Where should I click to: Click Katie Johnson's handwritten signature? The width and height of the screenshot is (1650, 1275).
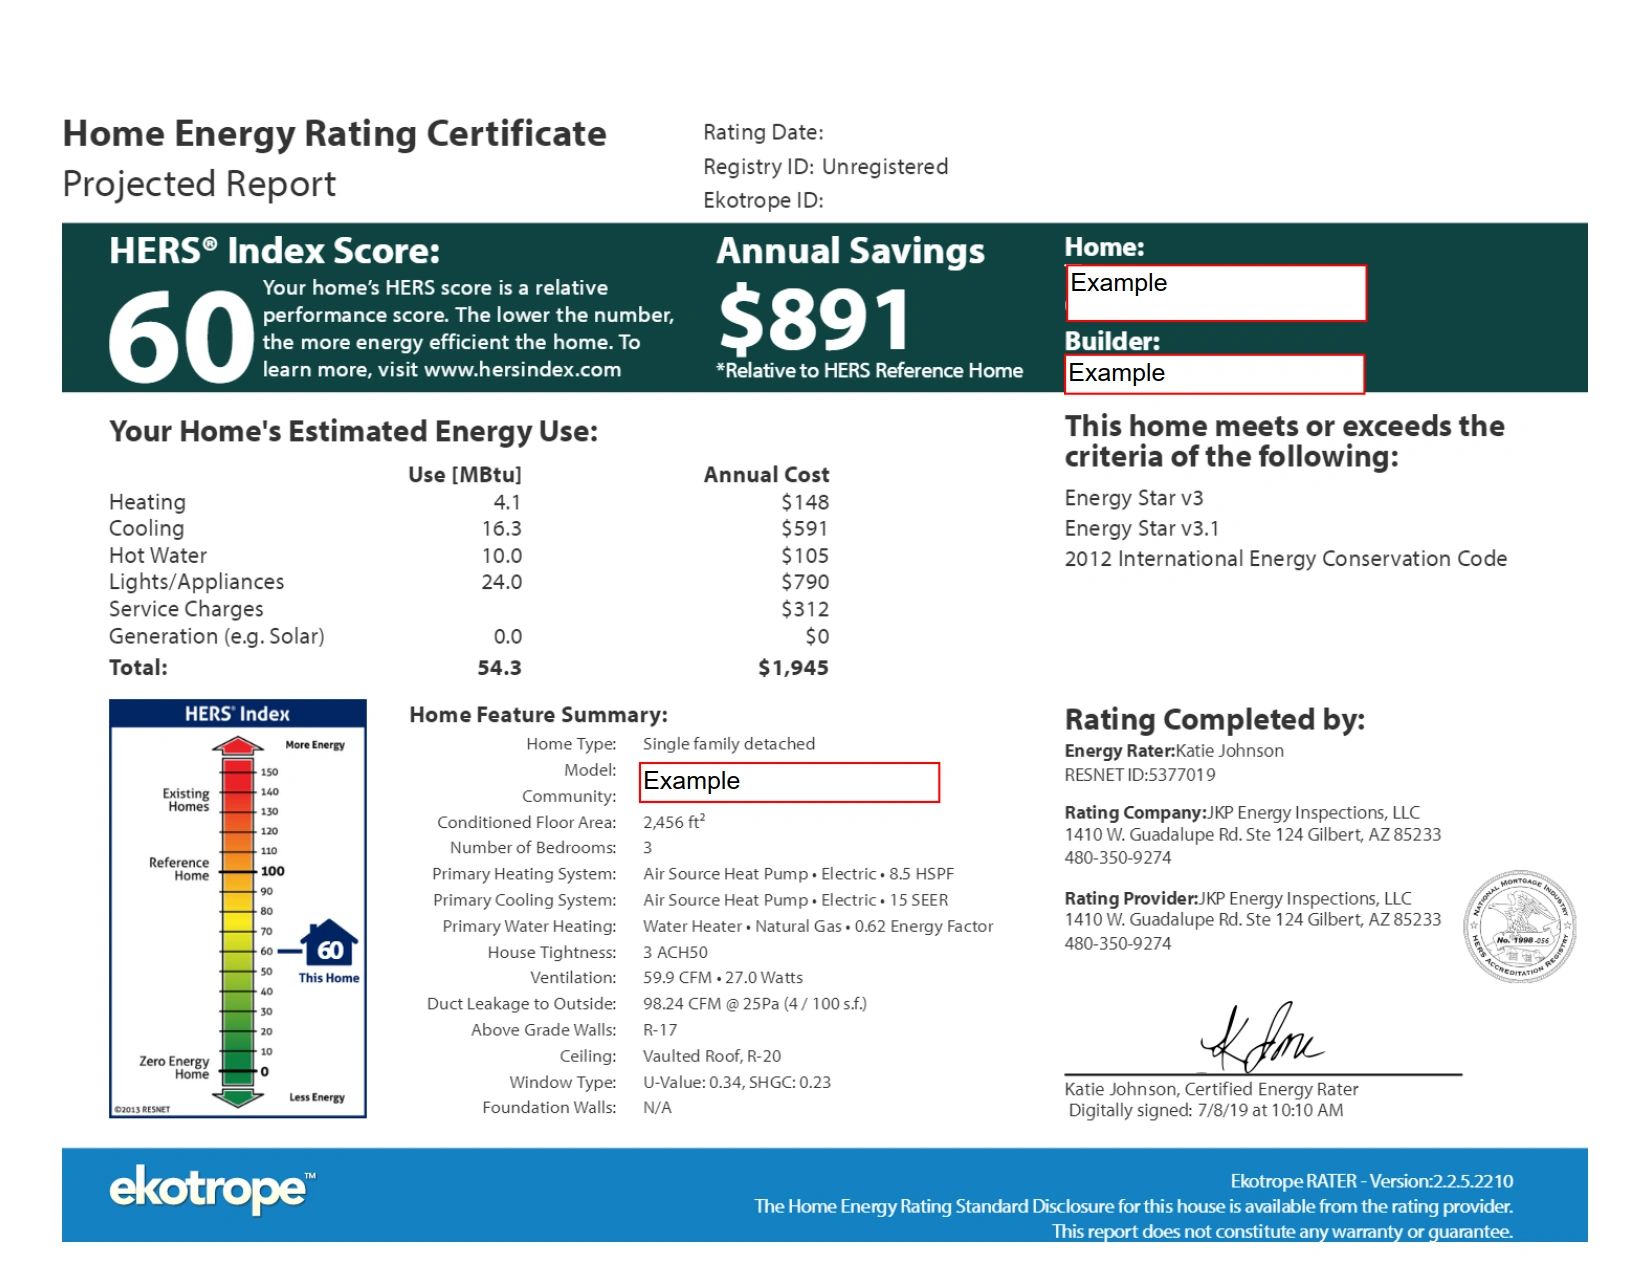[x=1260, y=1038]
